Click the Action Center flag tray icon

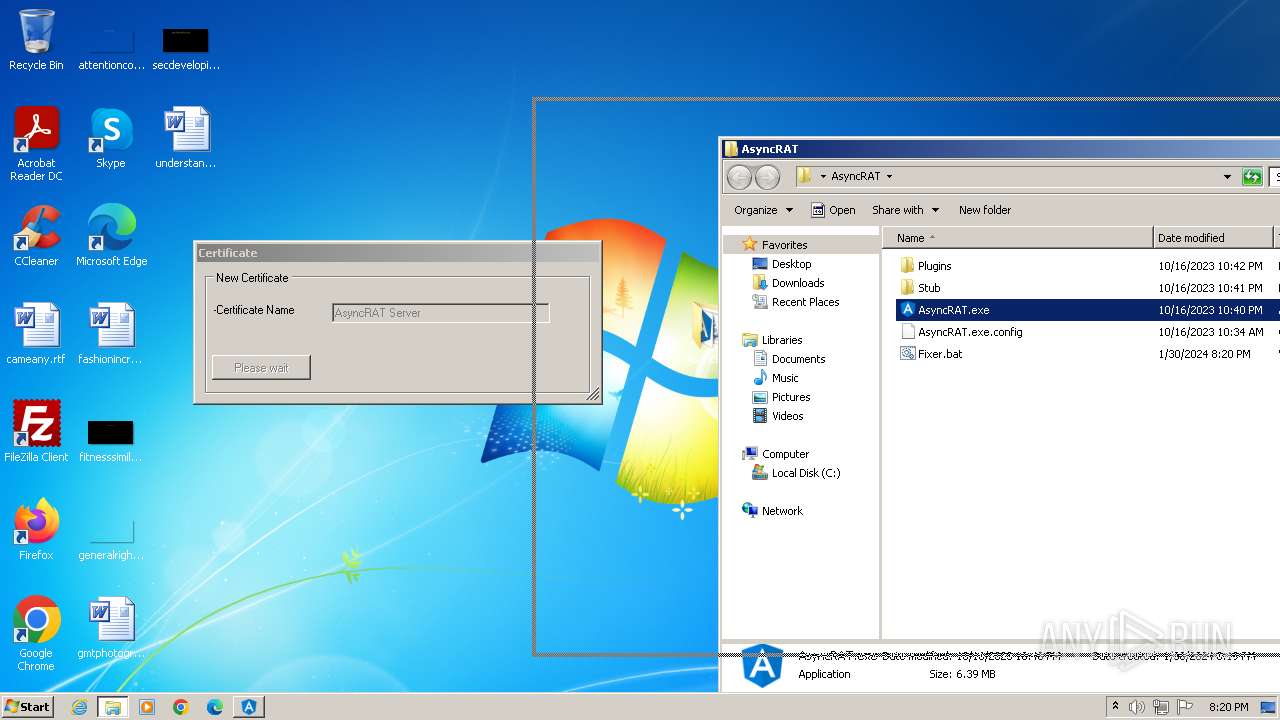coord(1185,707)
